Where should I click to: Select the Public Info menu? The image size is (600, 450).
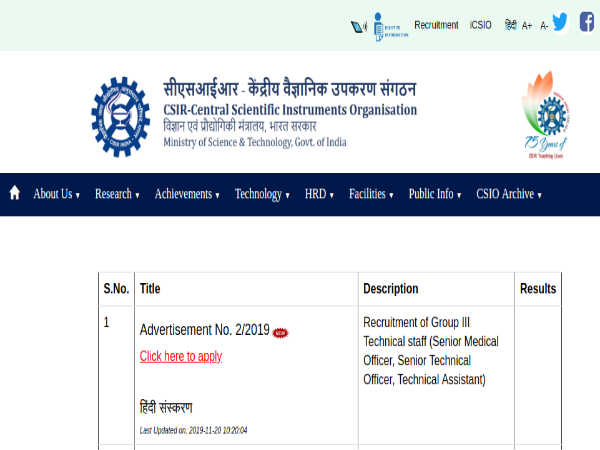435,194
